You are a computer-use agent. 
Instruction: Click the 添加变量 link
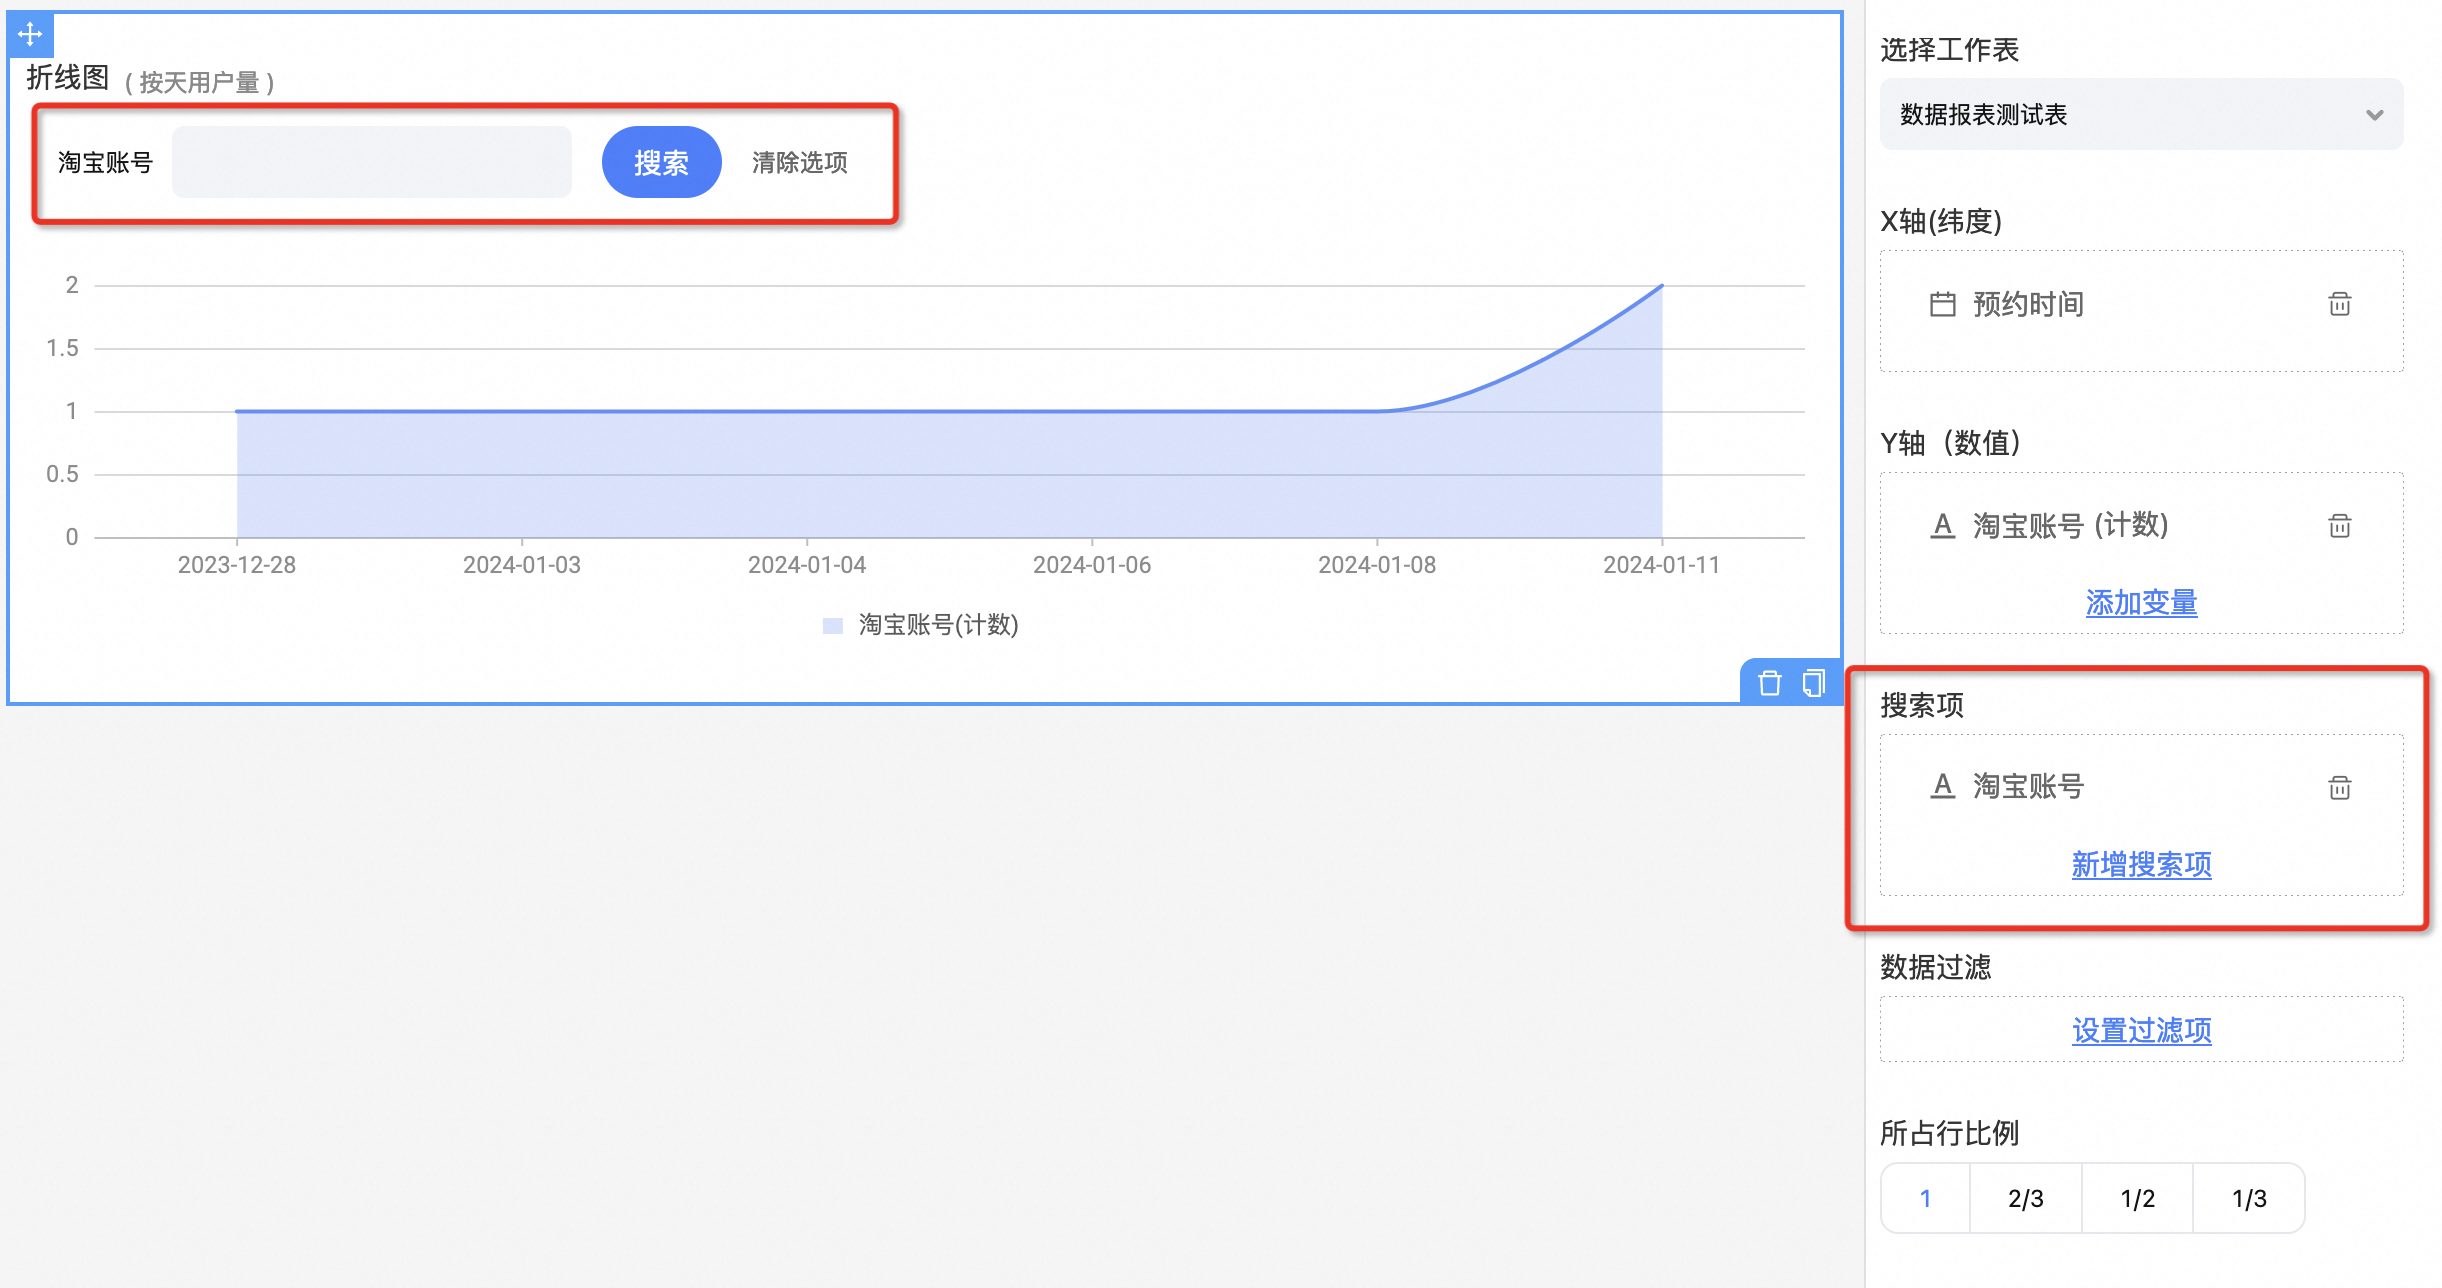pyautogui.click(x=2141, y=603)
